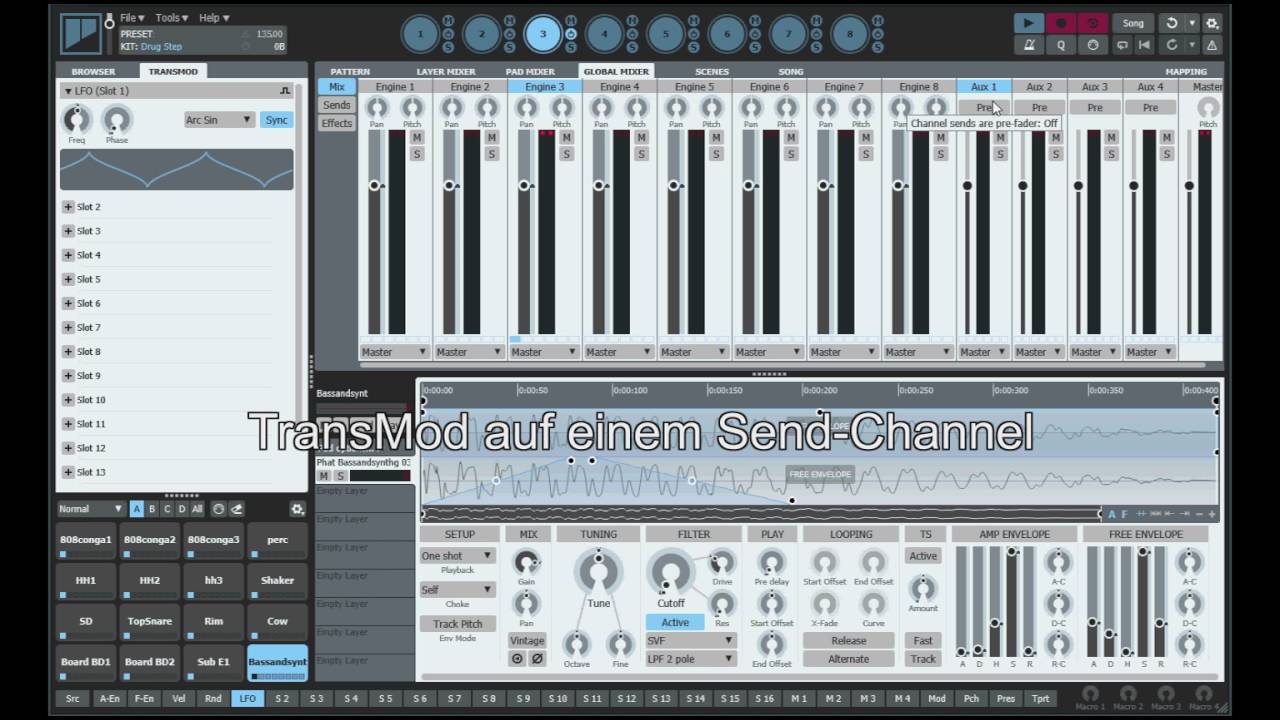The image size is (1280, 720).
Task: Click the phase invert icon under Vintage
Action: (x=537, y=659)
